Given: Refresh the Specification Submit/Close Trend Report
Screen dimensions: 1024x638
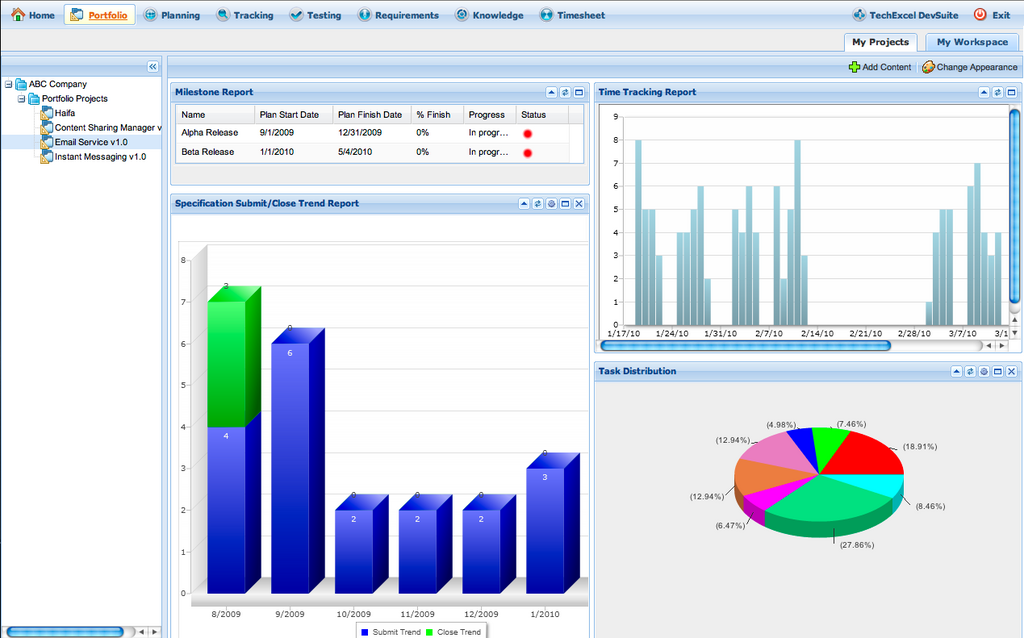Looking at the screenshot, I should (x=537, y=204).
